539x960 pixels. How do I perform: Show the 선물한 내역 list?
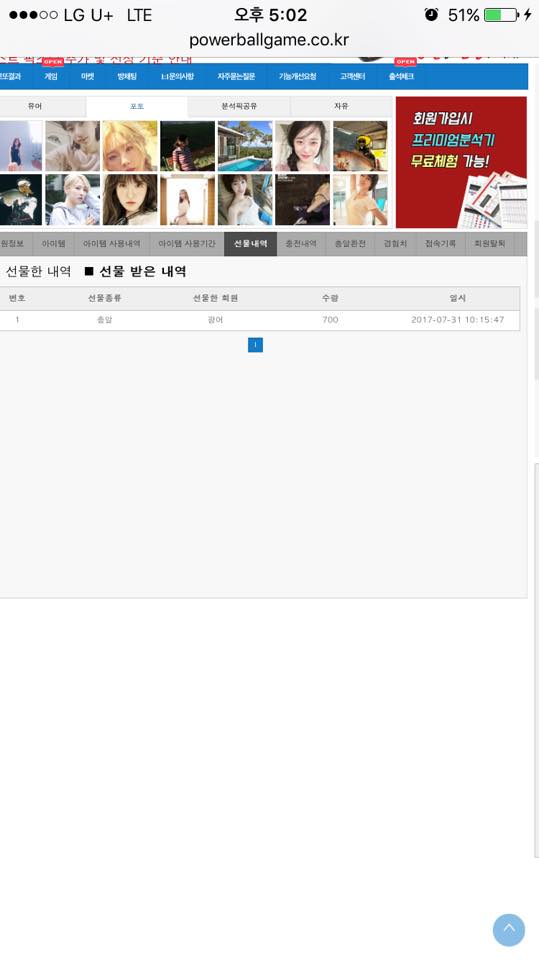[x=36, y=271]
